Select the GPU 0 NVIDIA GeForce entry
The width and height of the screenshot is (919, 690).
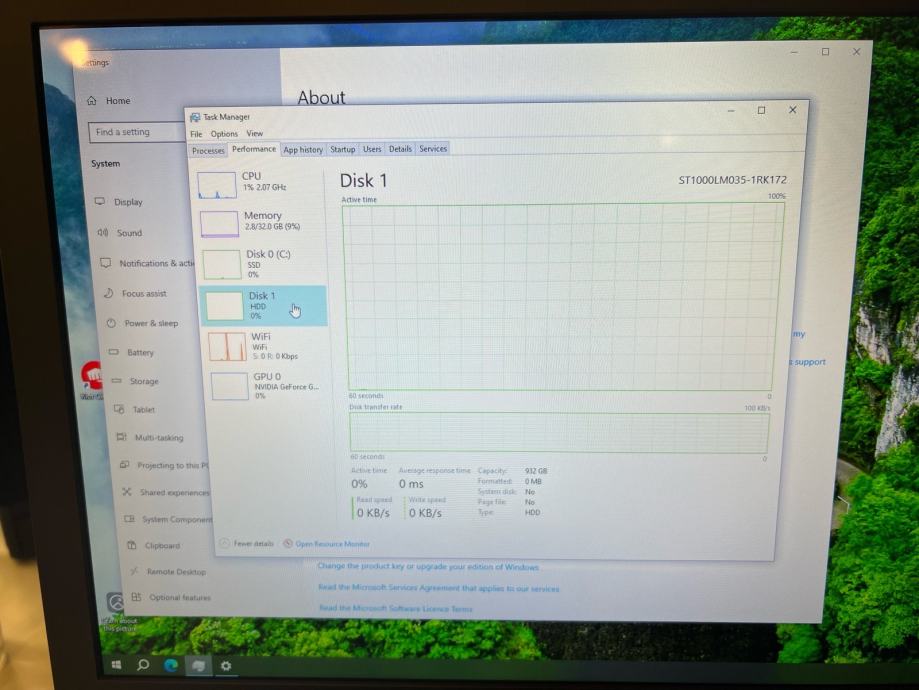click(x=266, y=386)
